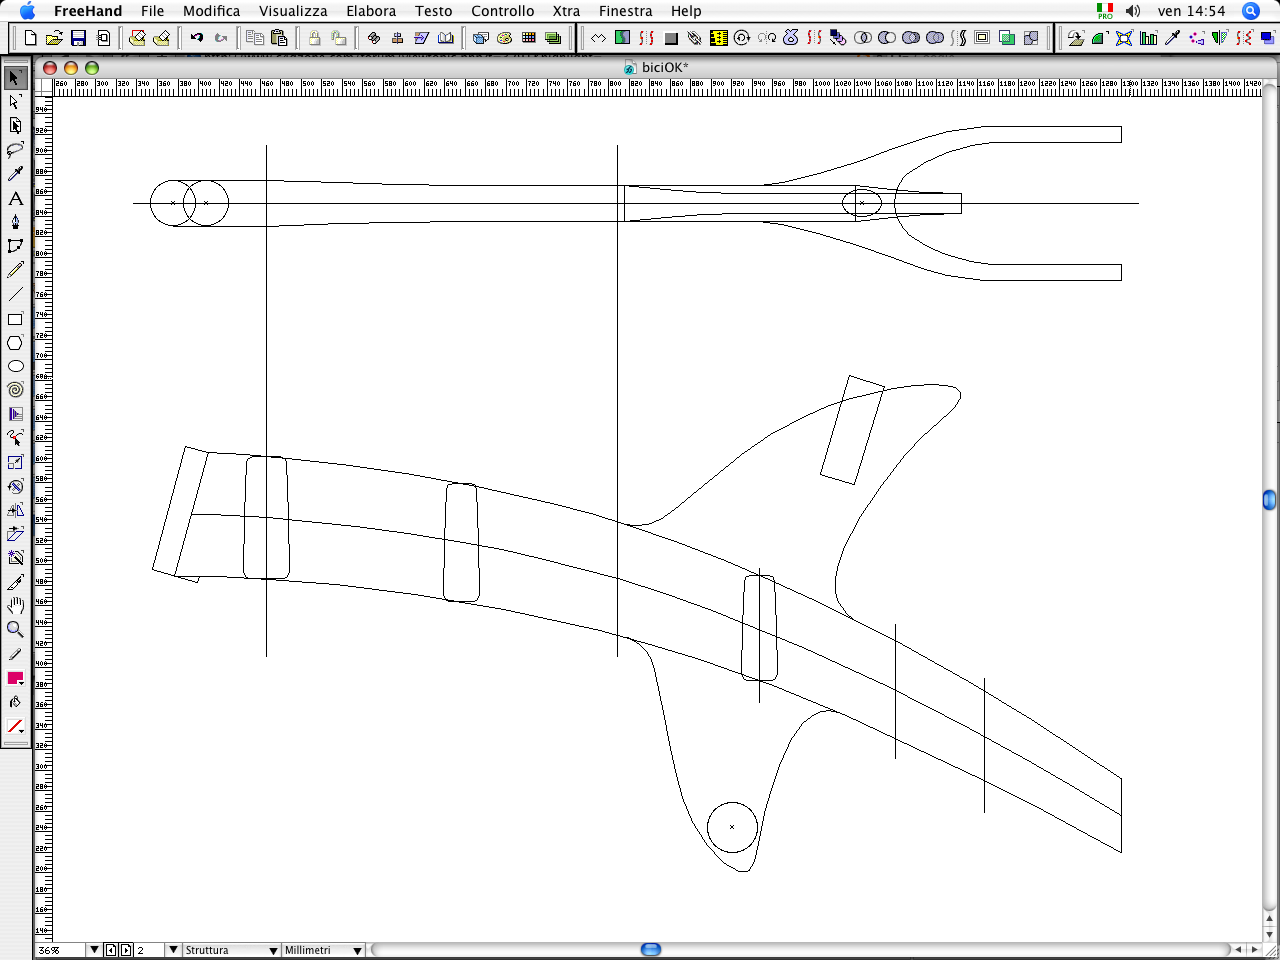Select the Text tool
This screenshot has width=1280, height=960.
[x=15, y=198]
